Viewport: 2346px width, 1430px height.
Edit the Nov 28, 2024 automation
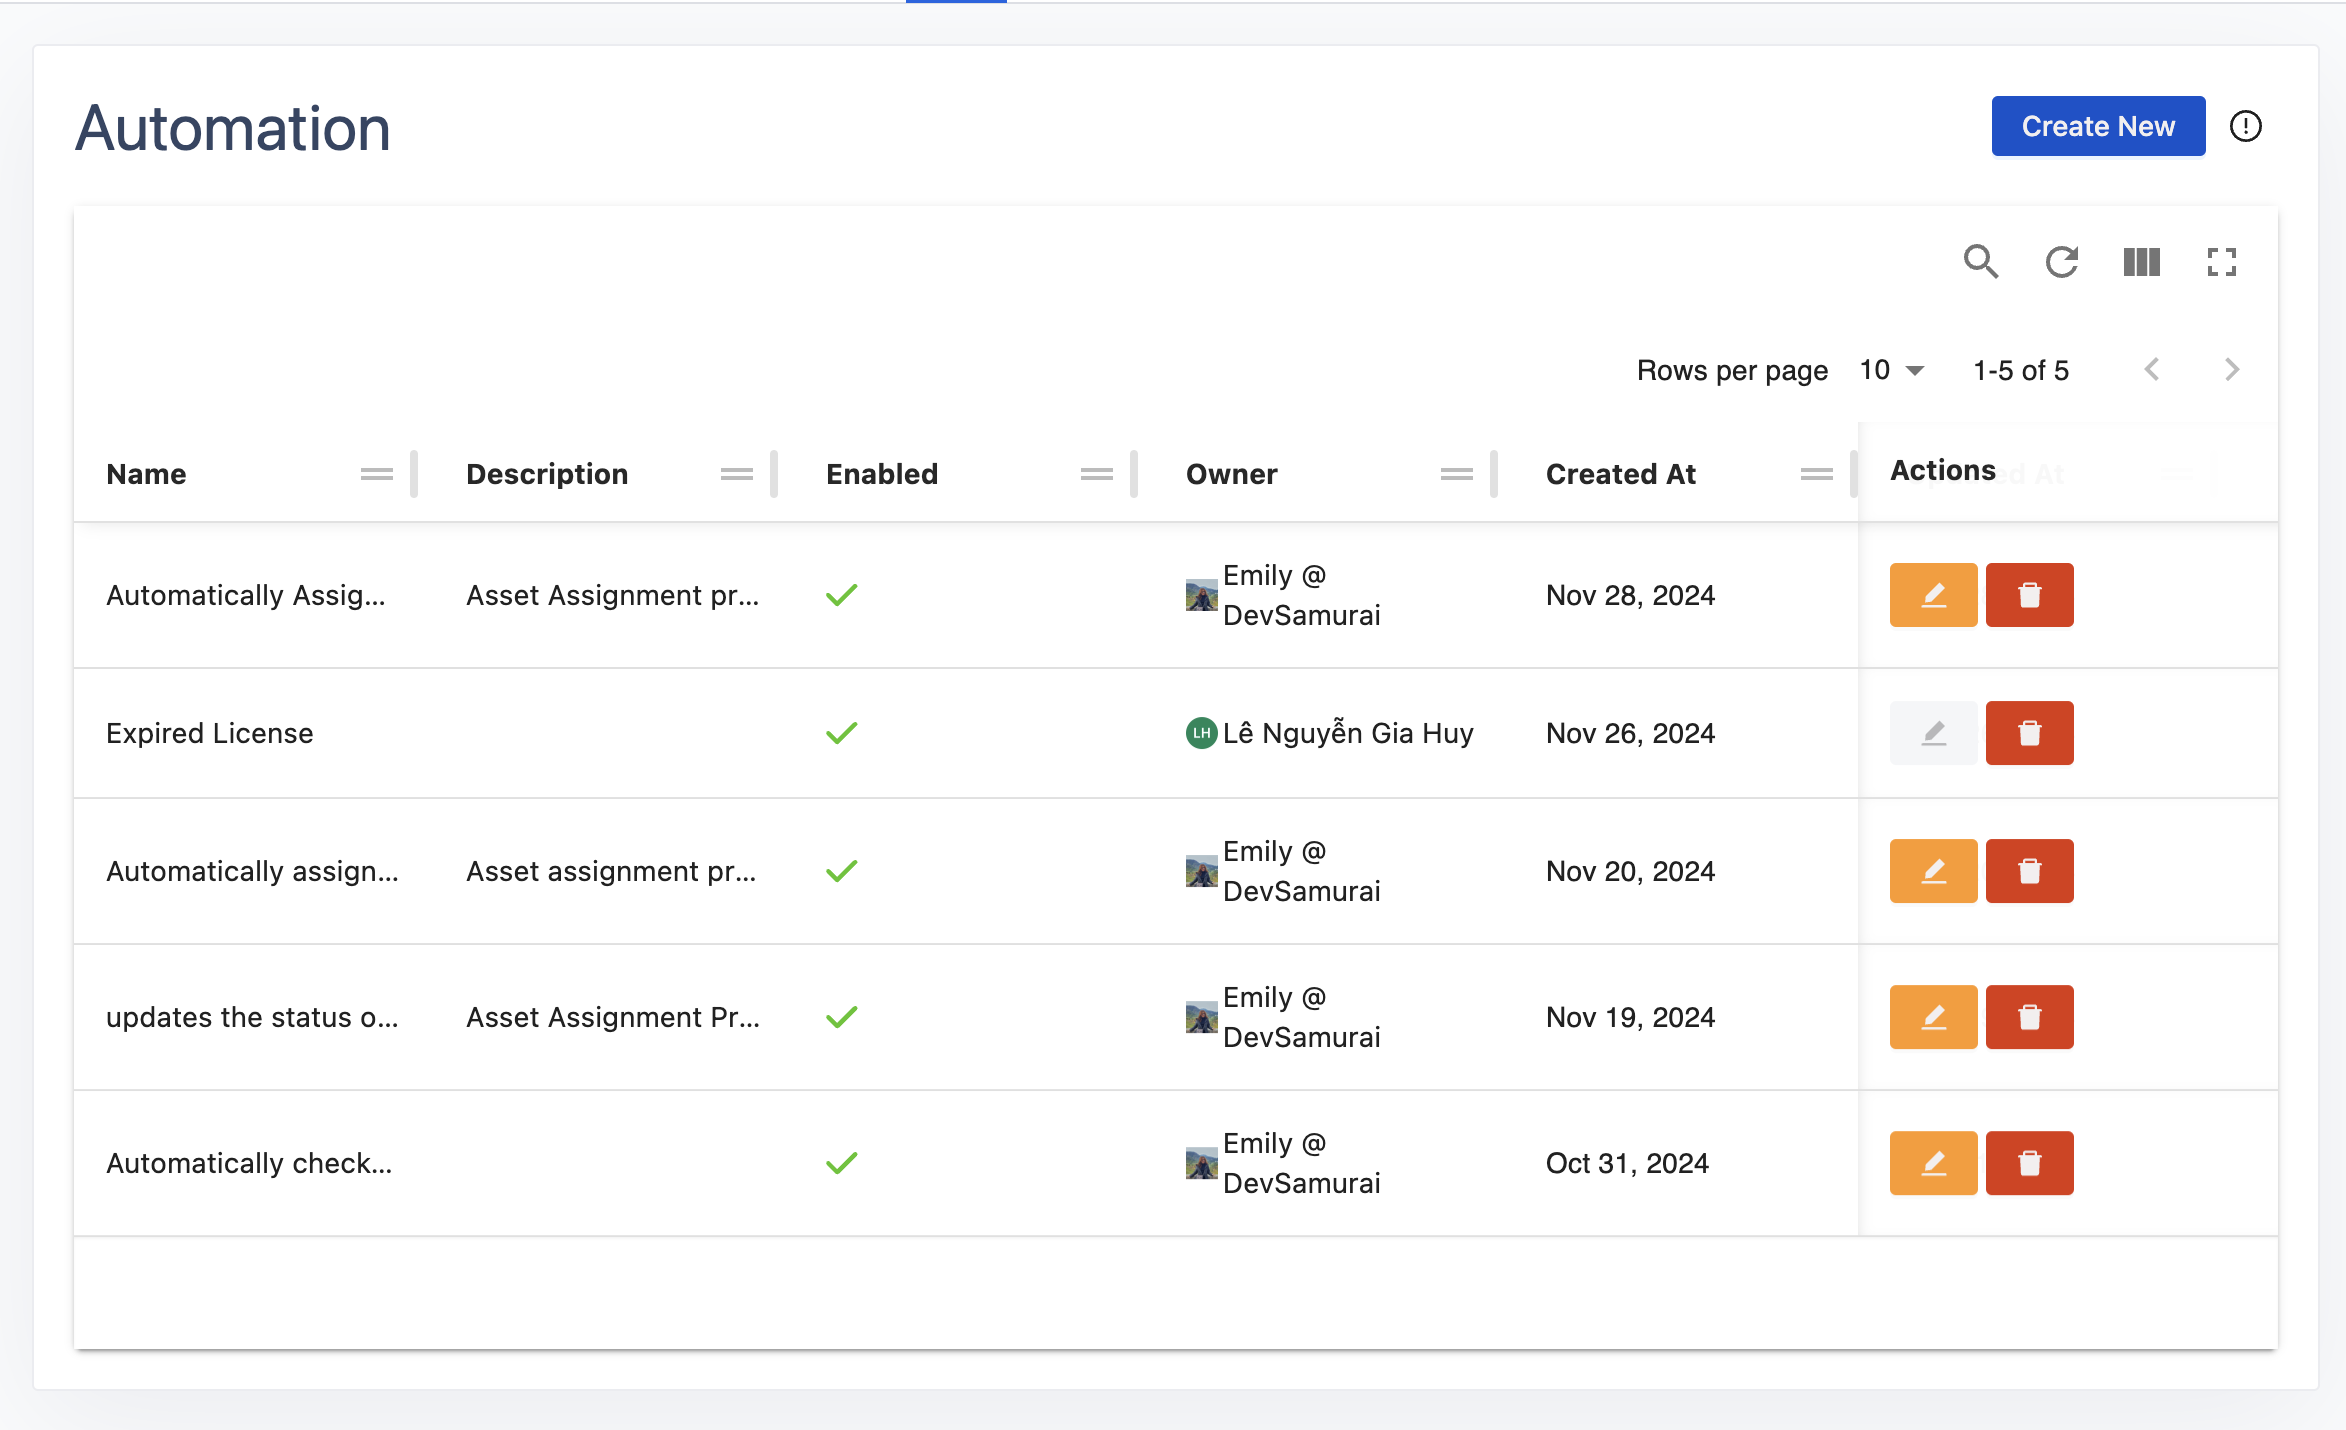pyautogui.click(x=1932, y=595)
